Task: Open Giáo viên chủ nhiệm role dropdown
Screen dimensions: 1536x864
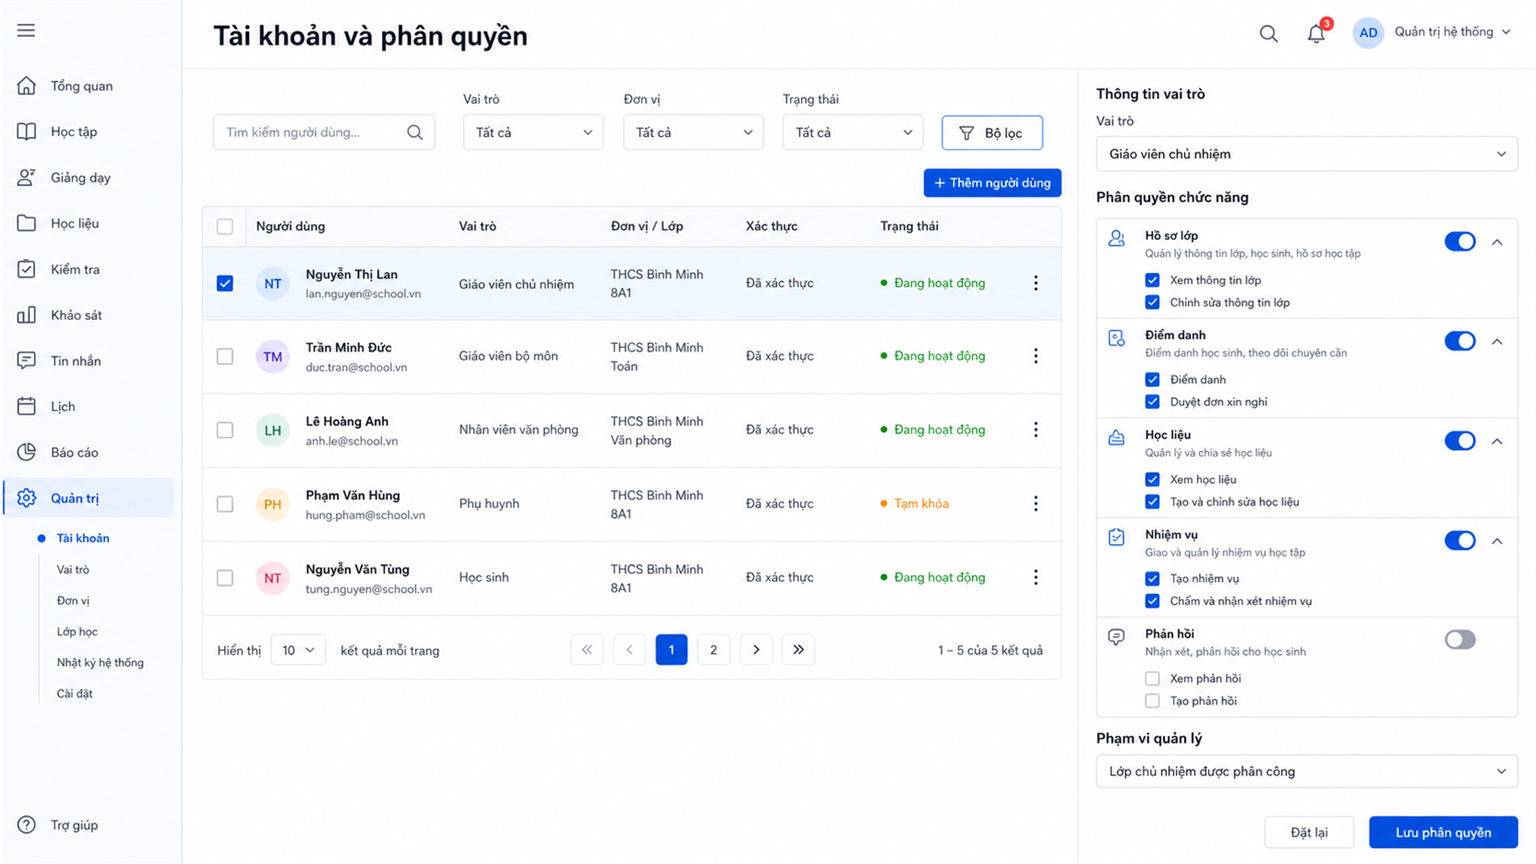Action: 1307,154
